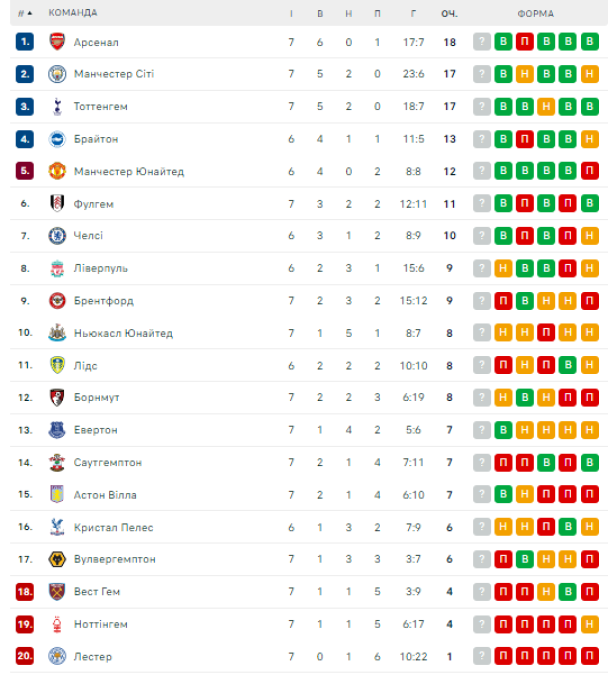Click the red position 20 rank badge

[24, 657]
